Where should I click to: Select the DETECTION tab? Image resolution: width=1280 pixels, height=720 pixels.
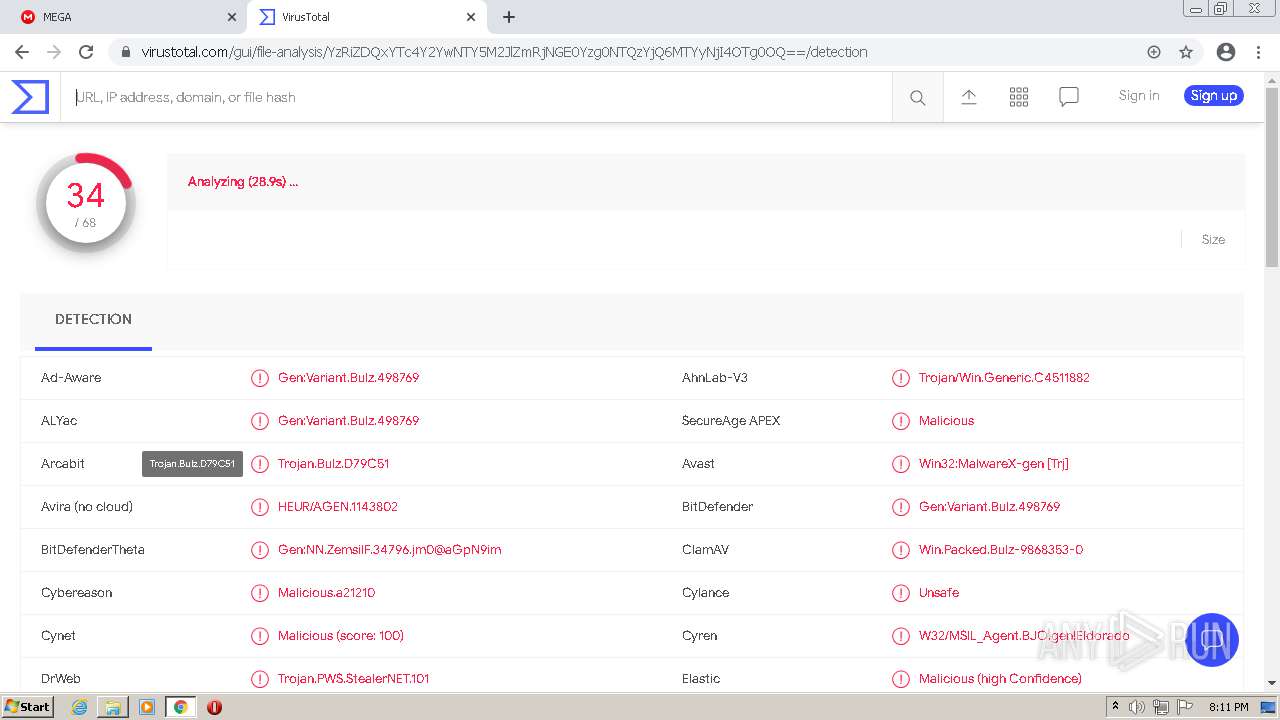[x=93, y=320]
